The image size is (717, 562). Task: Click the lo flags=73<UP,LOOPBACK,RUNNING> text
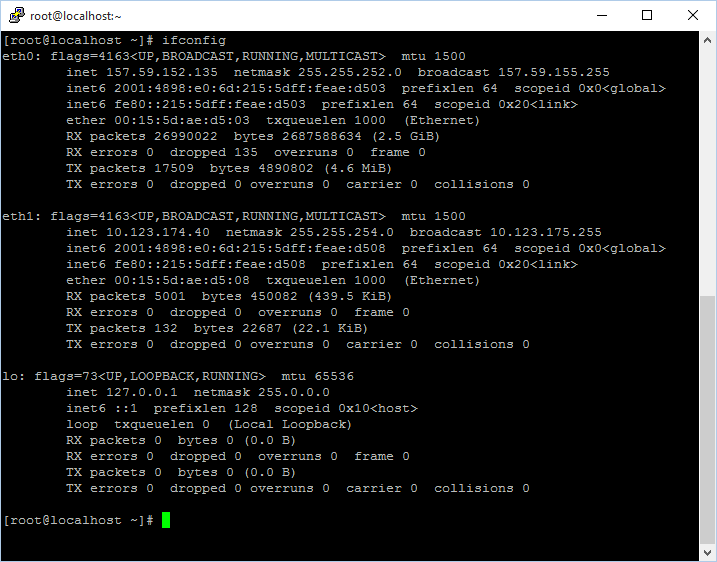click(150, 376)
